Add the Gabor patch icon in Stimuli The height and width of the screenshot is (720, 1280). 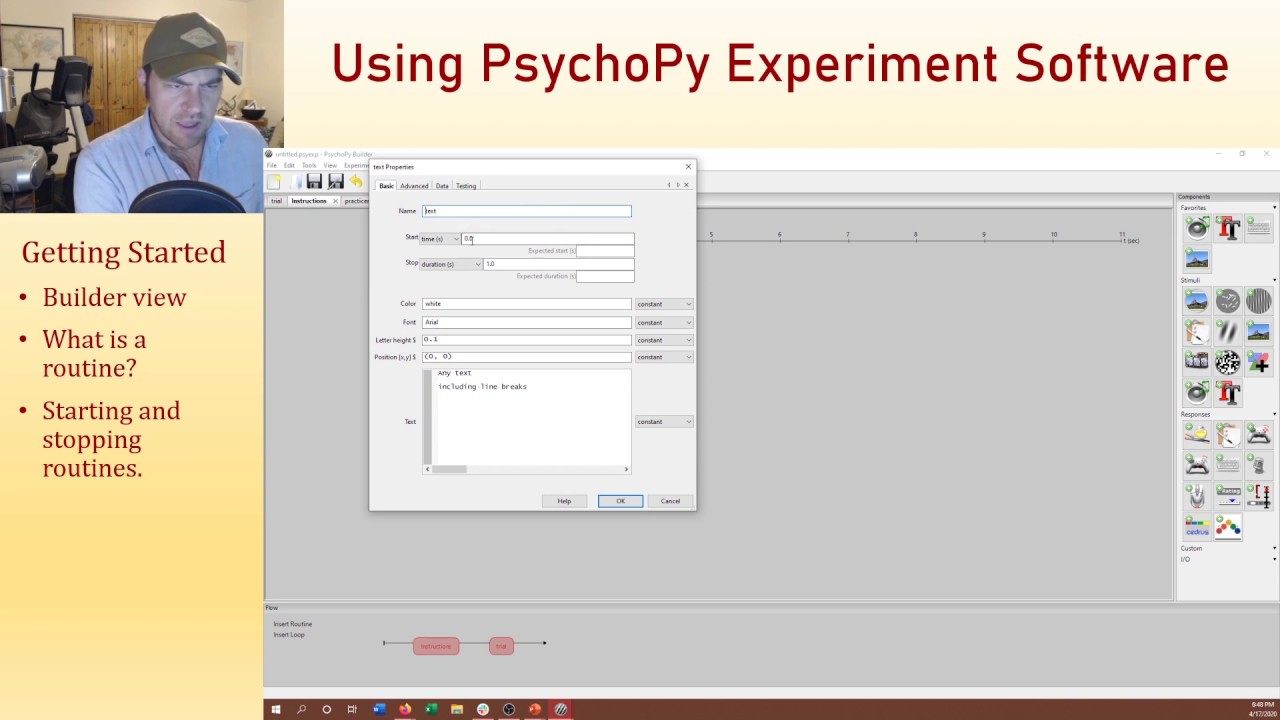click(x=1228, y=331)
